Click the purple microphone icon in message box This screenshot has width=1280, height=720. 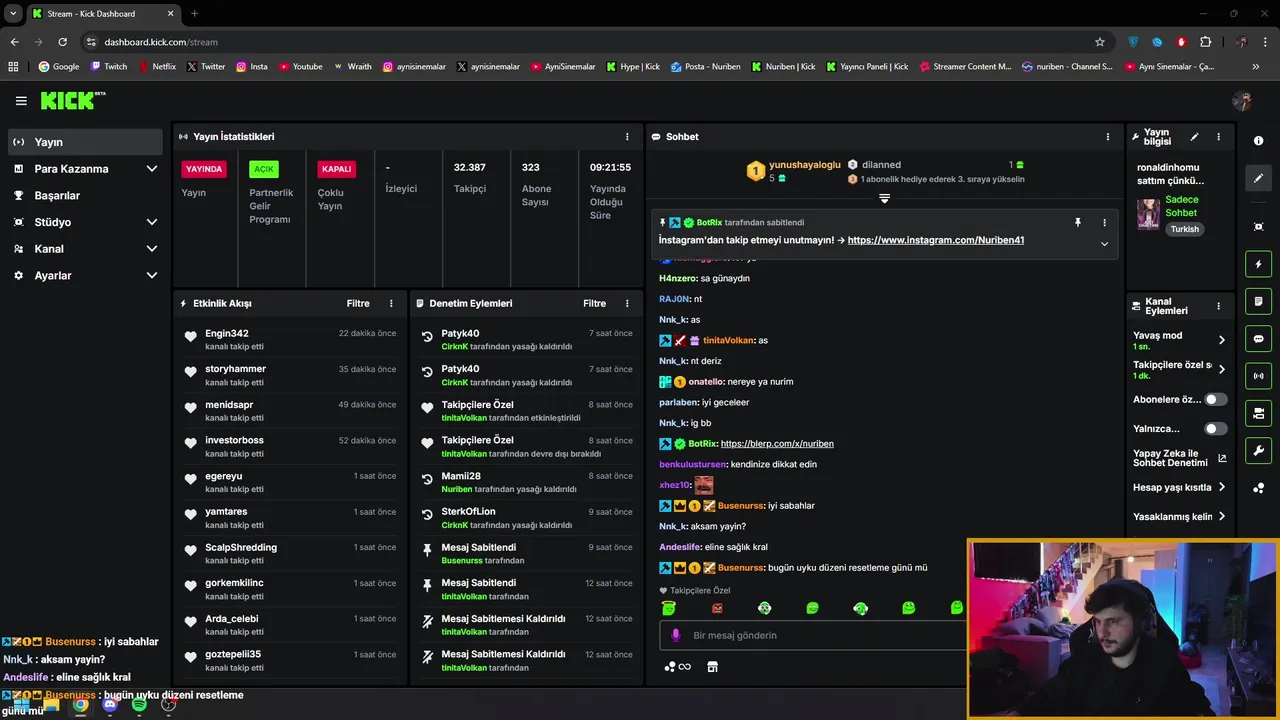tap(676, 635)
